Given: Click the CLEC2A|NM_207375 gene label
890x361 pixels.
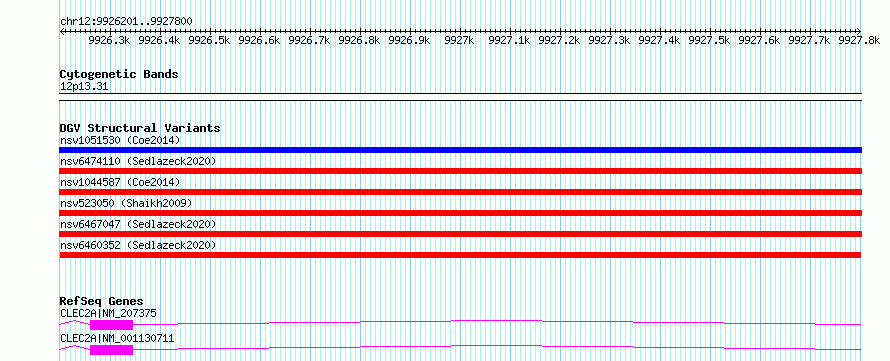Looking at the screenshot, I should (x=108, y=313).
